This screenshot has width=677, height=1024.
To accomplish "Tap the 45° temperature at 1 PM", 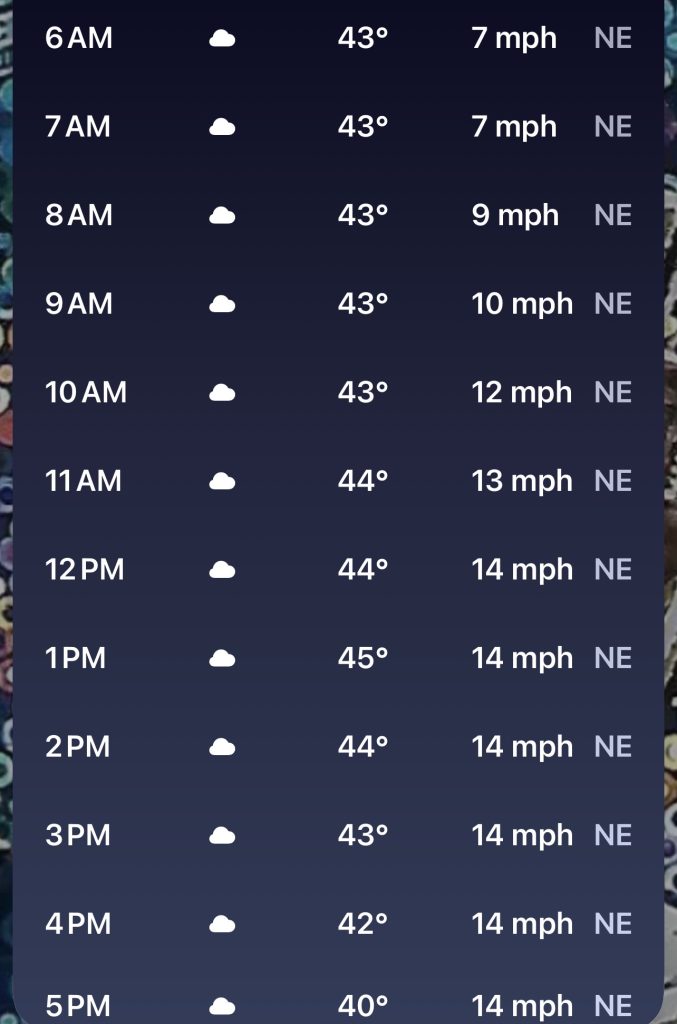I will (x=362, y=658).
